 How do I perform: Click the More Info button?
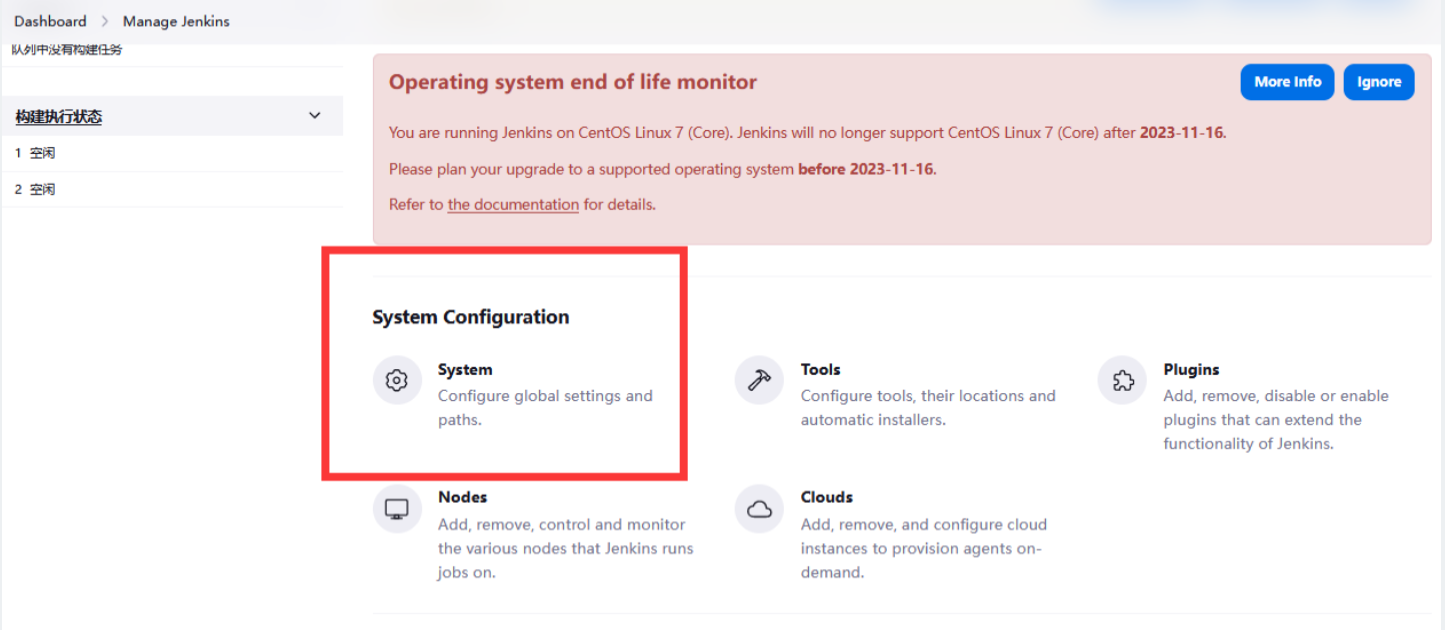1288,82
